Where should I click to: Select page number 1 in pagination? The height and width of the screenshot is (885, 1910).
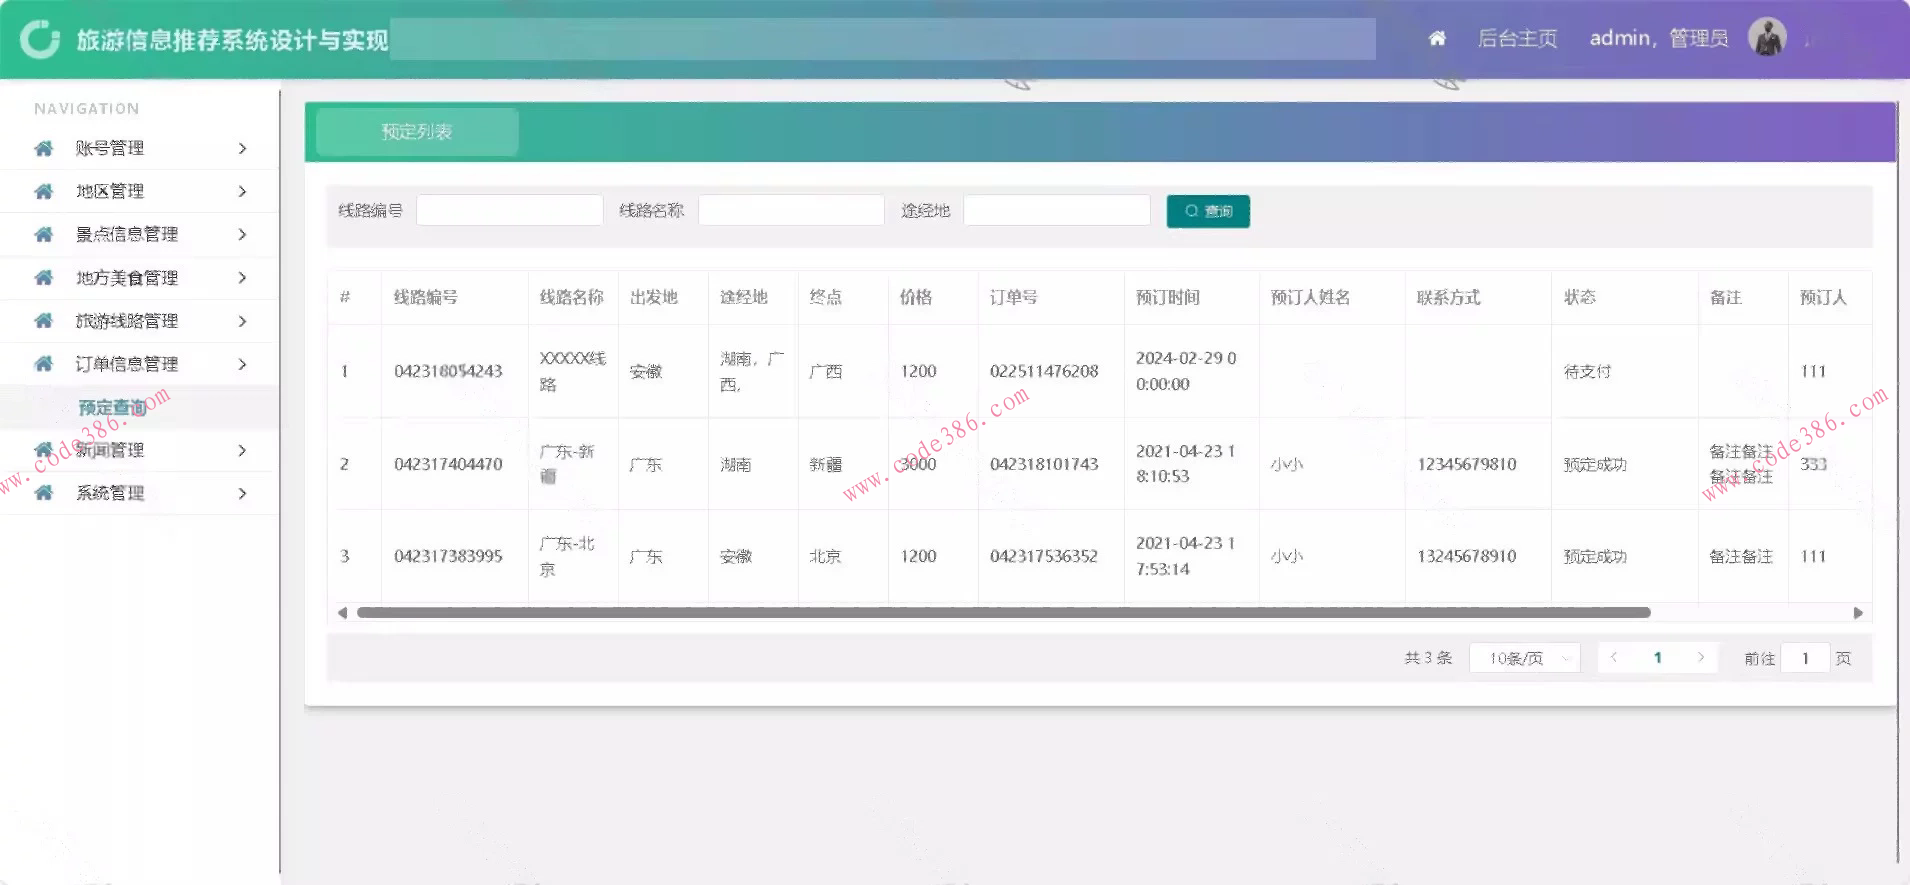[x=1657, y=657]
